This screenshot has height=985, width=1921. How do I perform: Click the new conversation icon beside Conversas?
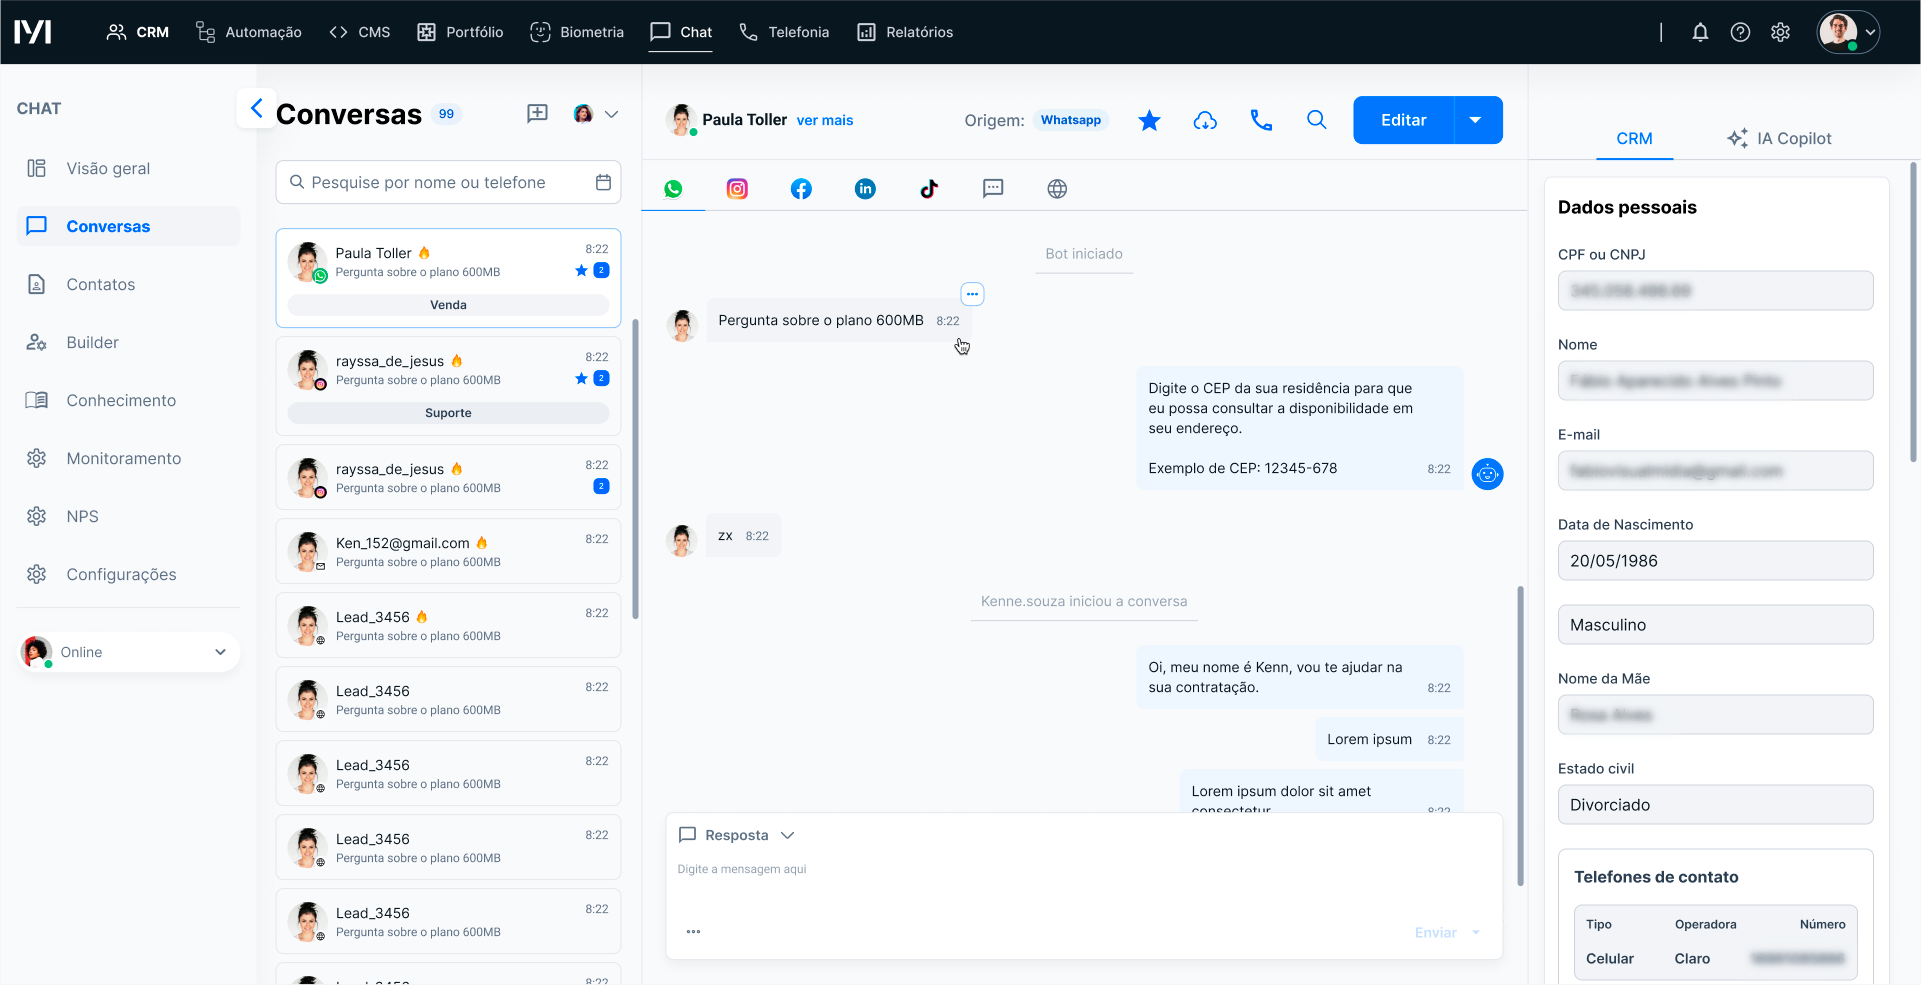pos(537,113)
